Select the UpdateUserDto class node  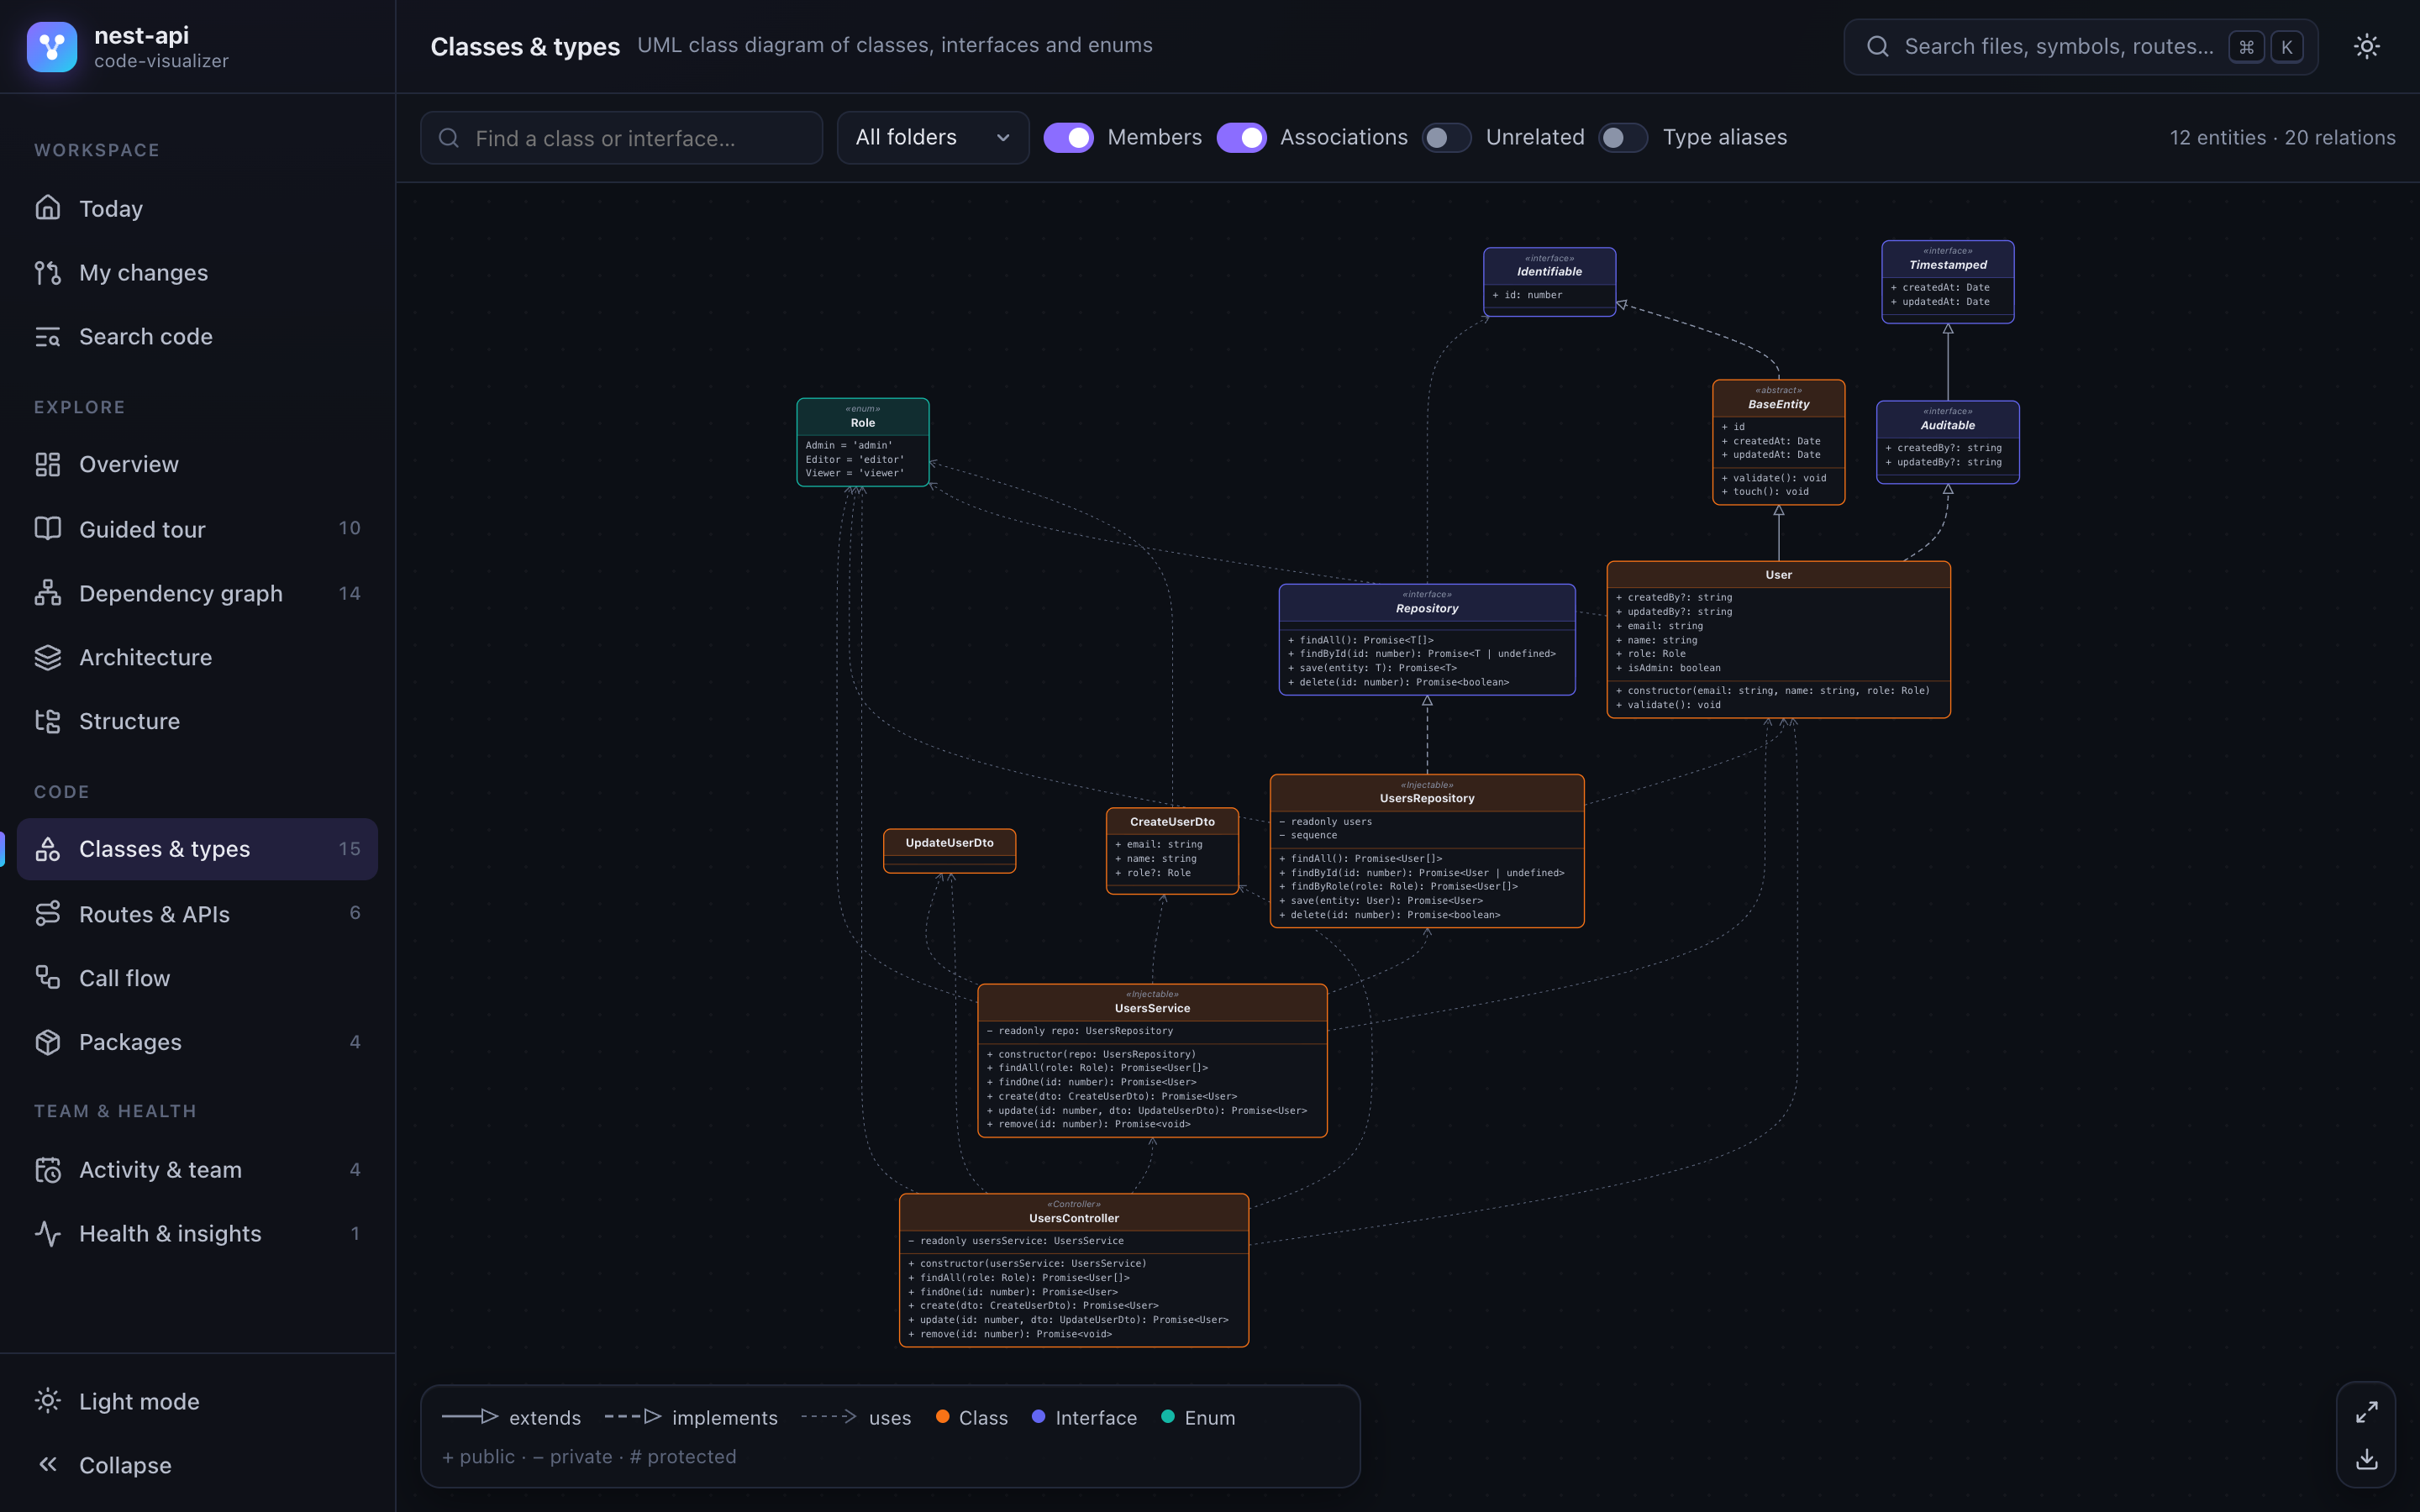(949, 850)
